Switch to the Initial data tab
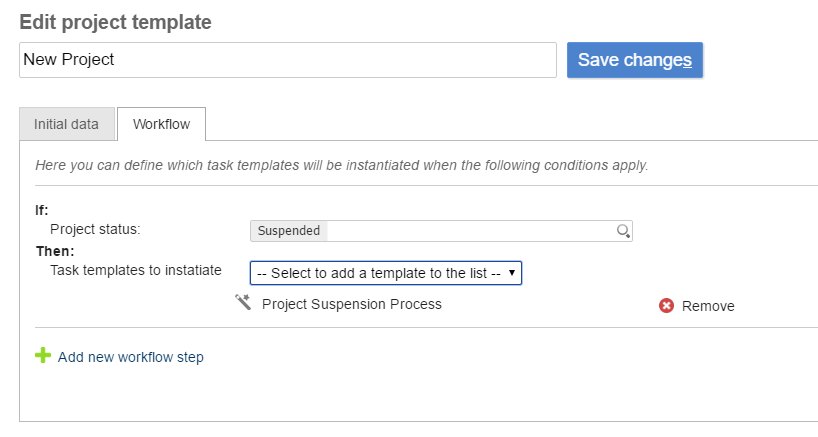Image resolution: width=818 pixels, height=437 pixels. pos(66,124)
